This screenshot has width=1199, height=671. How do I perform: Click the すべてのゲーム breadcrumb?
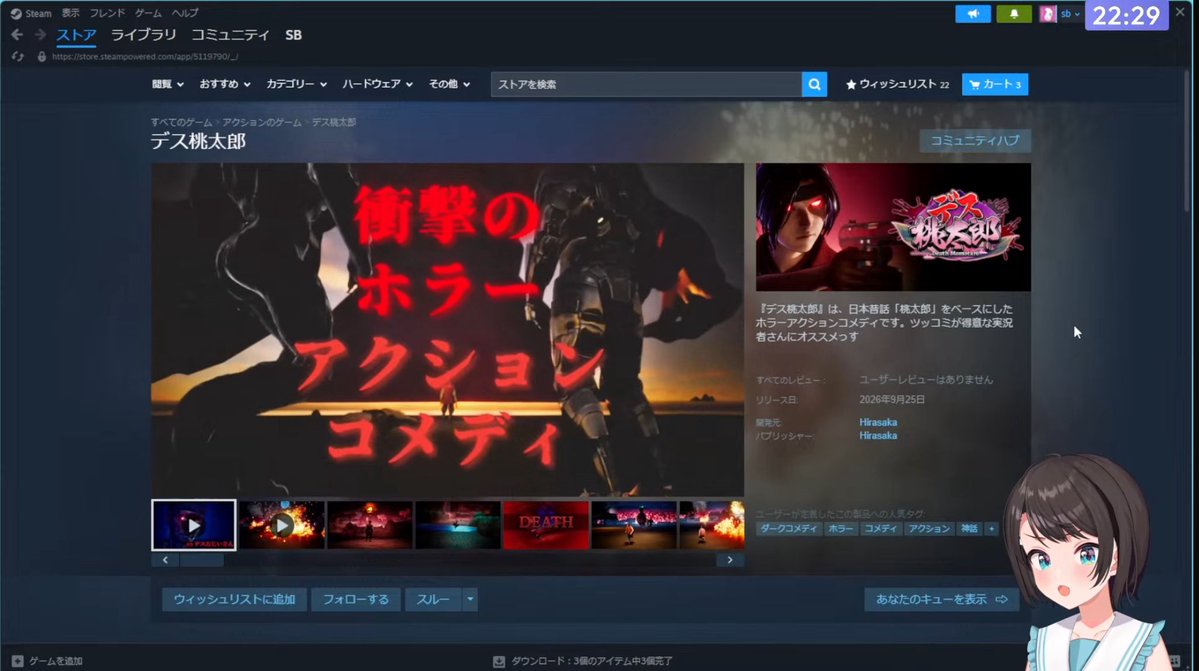[181, 122]
